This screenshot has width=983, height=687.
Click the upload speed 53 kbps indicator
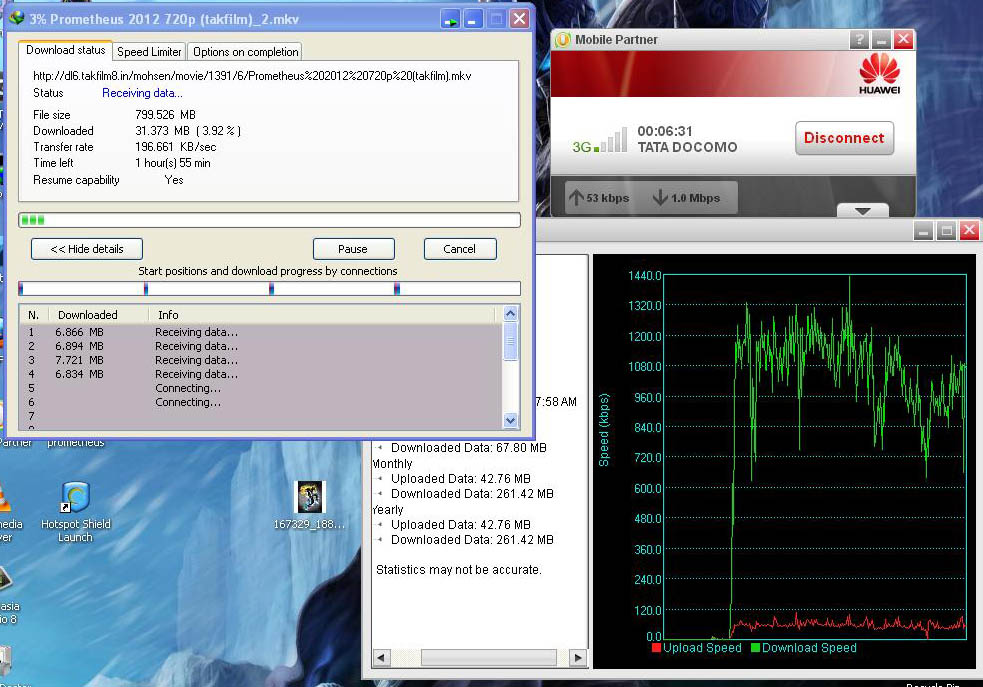599,198
